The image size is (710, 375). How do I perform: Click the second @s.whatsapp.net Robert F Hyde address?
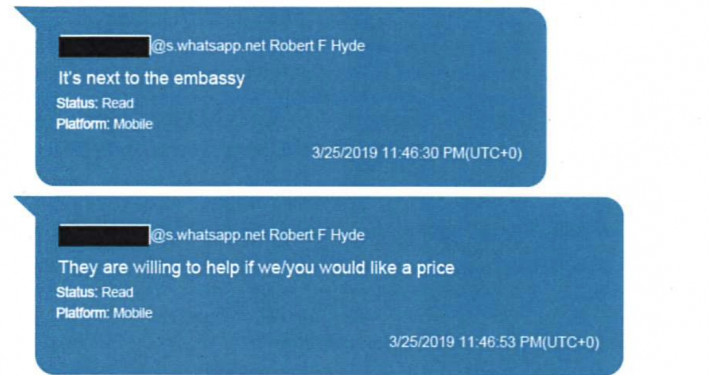point(258,236)
